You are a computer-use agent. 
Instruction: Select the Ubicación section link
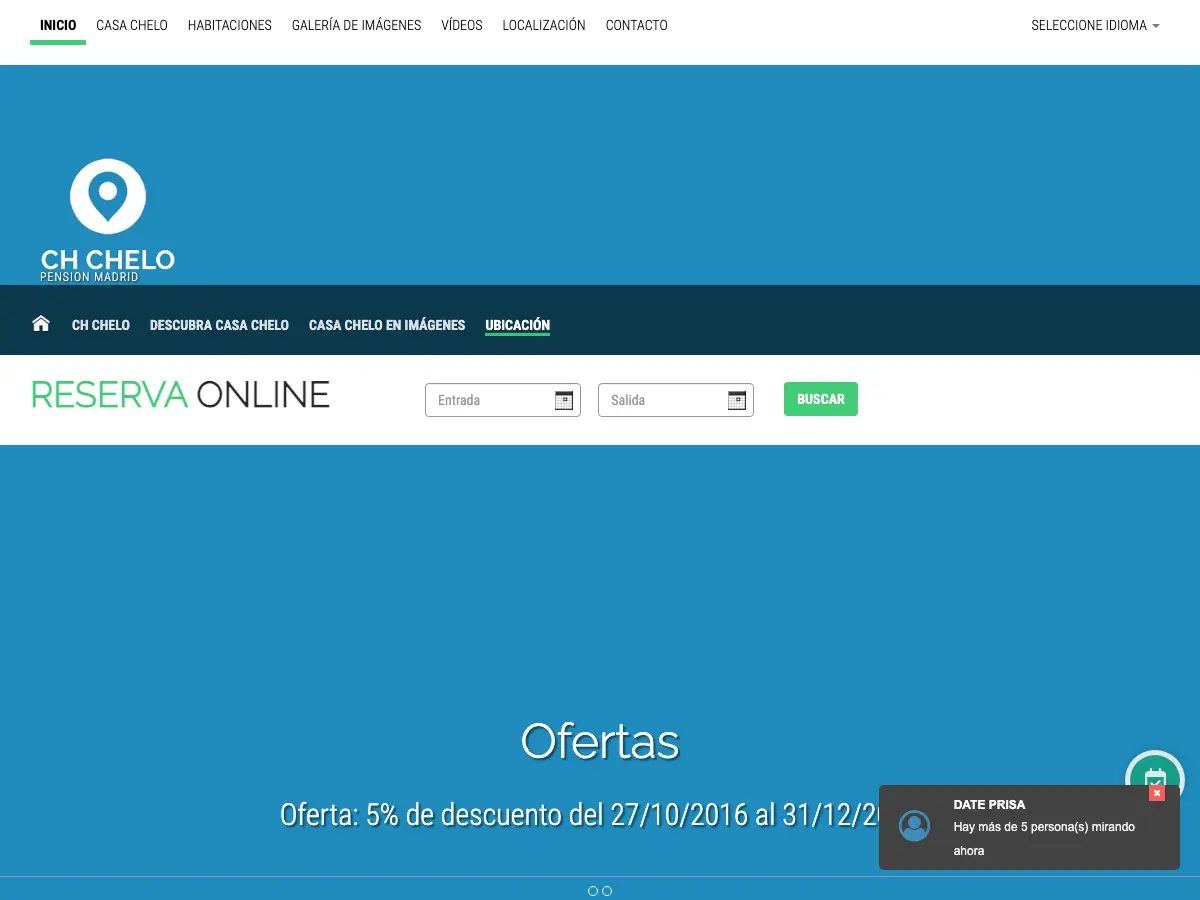pos(518,325)
